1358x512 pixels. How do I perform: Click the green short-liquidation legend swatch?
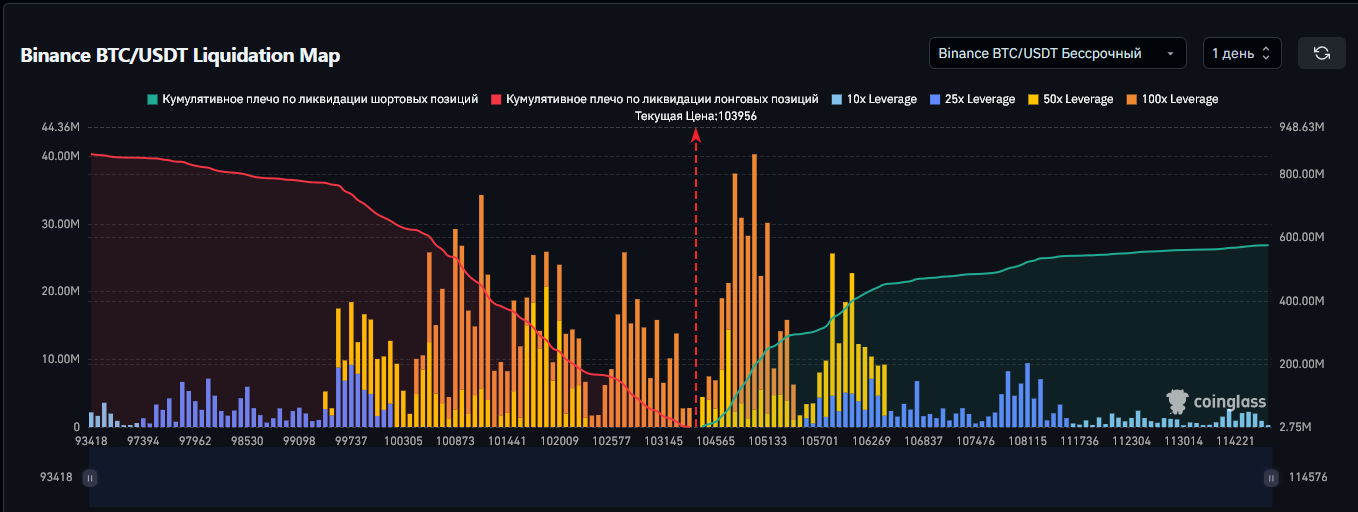152,99
